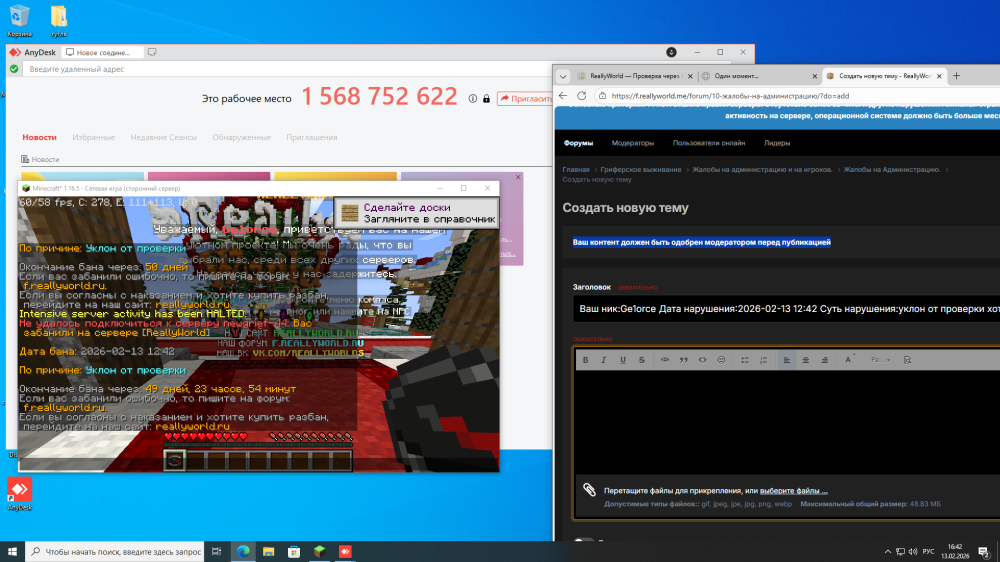Click the AnyDesk desktop shortcut icon
The image size is (1000, 562).
[x=20, y=494]
